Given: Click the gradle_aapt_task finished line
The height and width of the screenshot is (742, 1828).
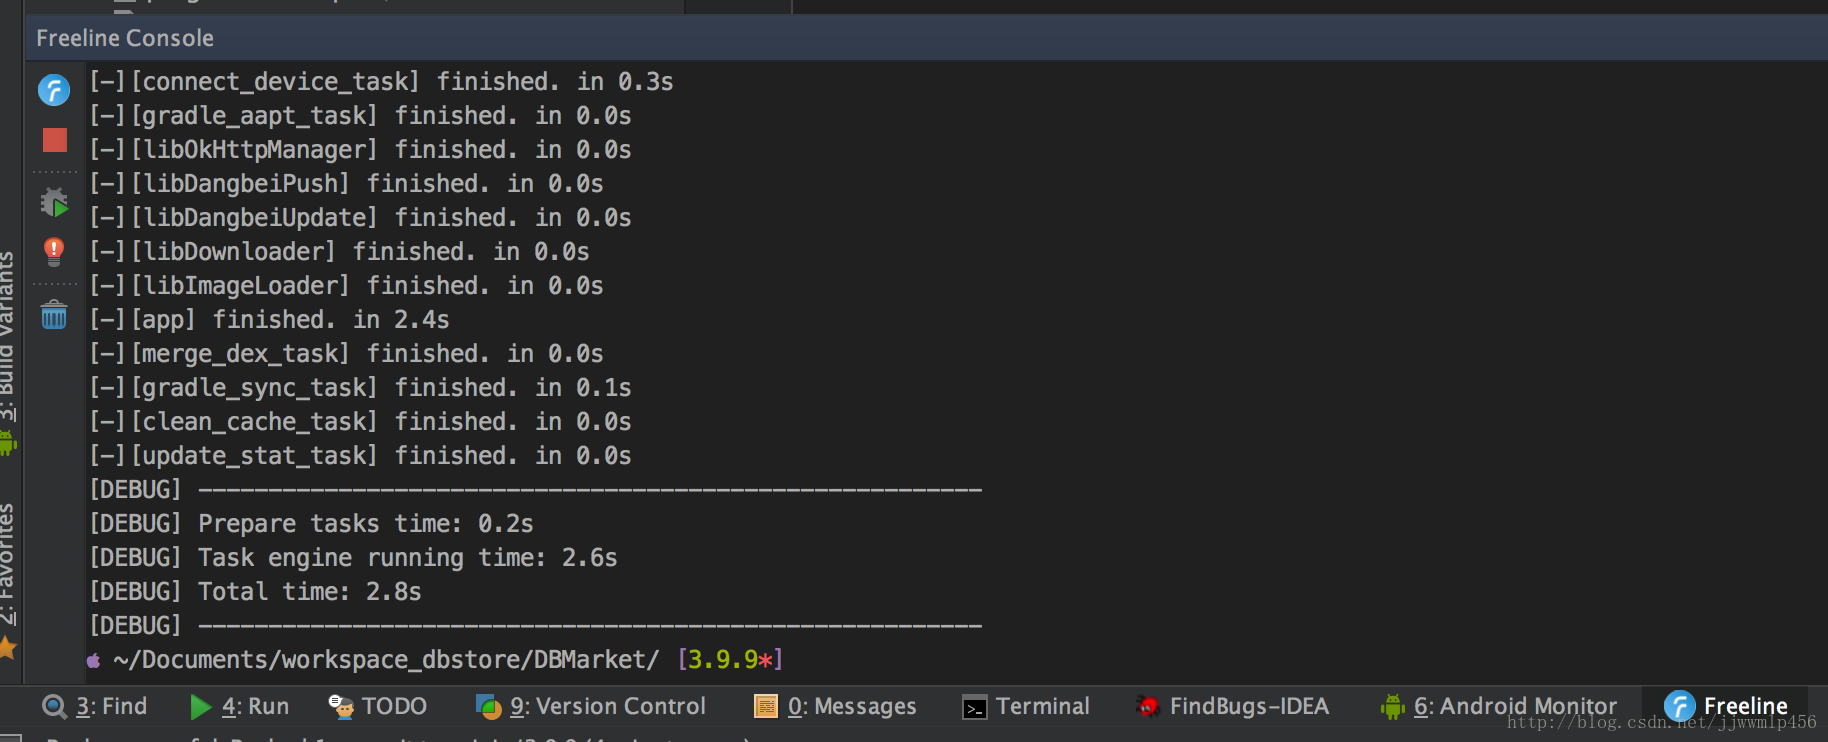Looking at the screenshot, I should pos(360,116).
